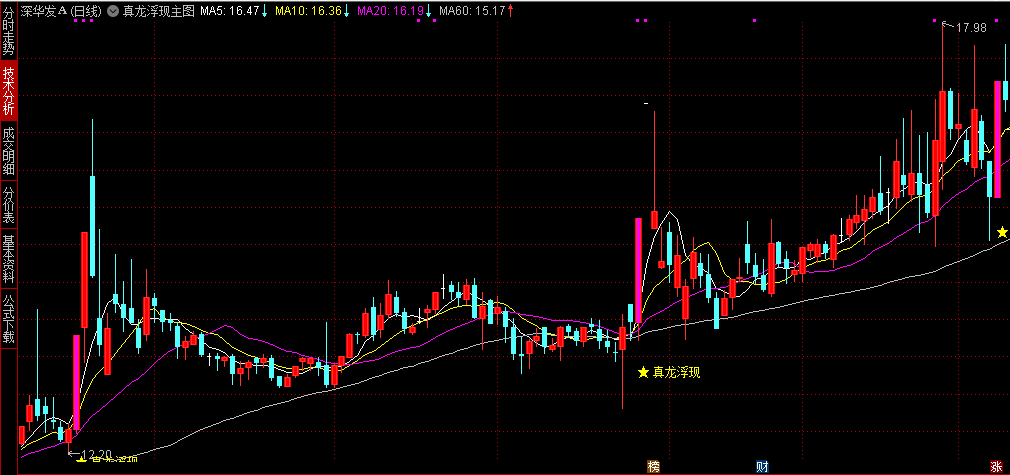Image resolution: width=1010 pixels, height=475 pixels.
Task: Click the magenta MA20: 16.19 label
Action: (x=390, y=11)
